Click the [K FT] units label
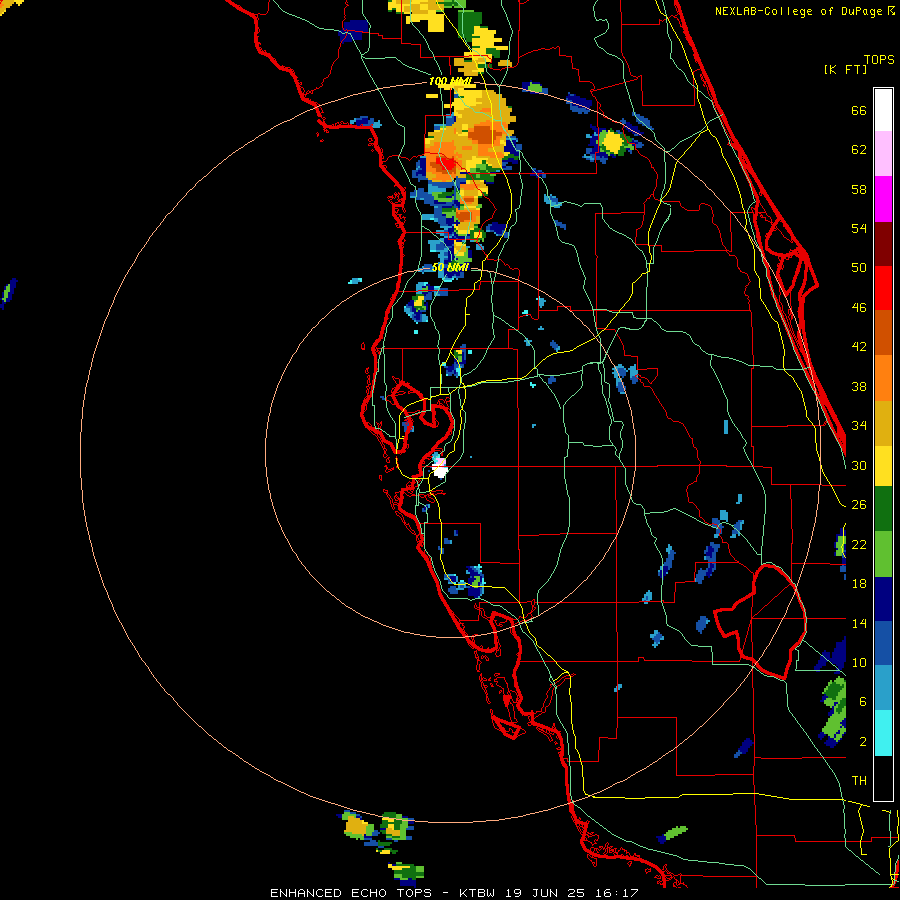 click(x=845, y=69)
